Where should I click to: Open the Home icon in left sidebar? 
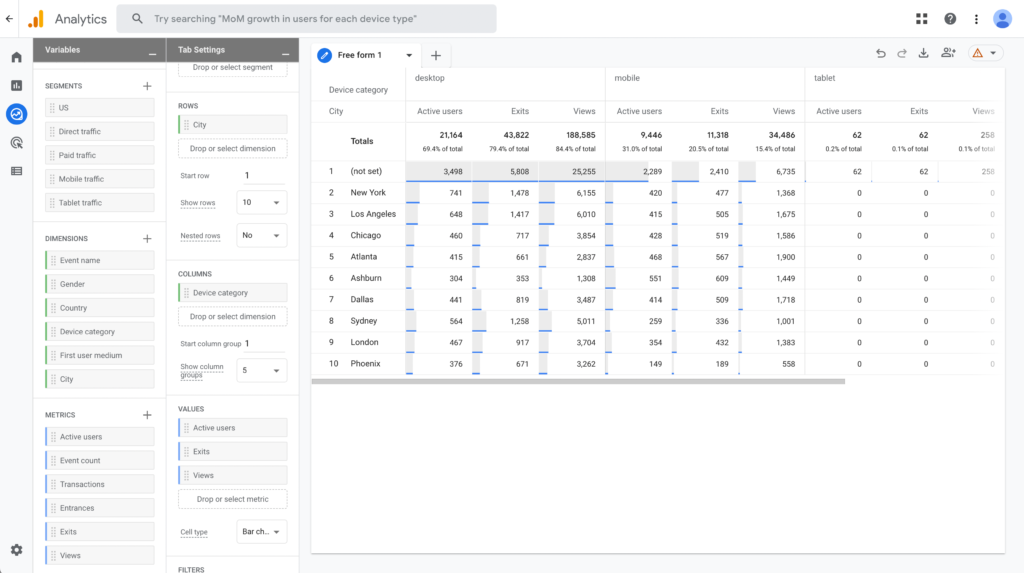16,58
